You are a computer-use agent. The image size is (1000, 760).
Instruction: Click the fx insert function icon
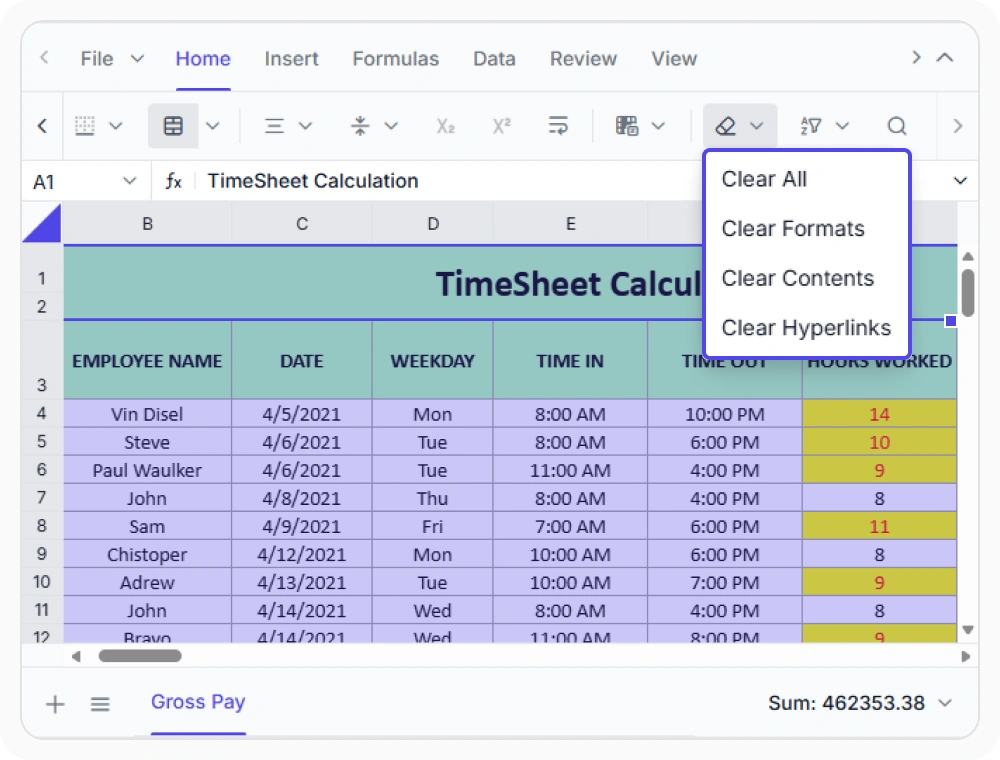173,181
